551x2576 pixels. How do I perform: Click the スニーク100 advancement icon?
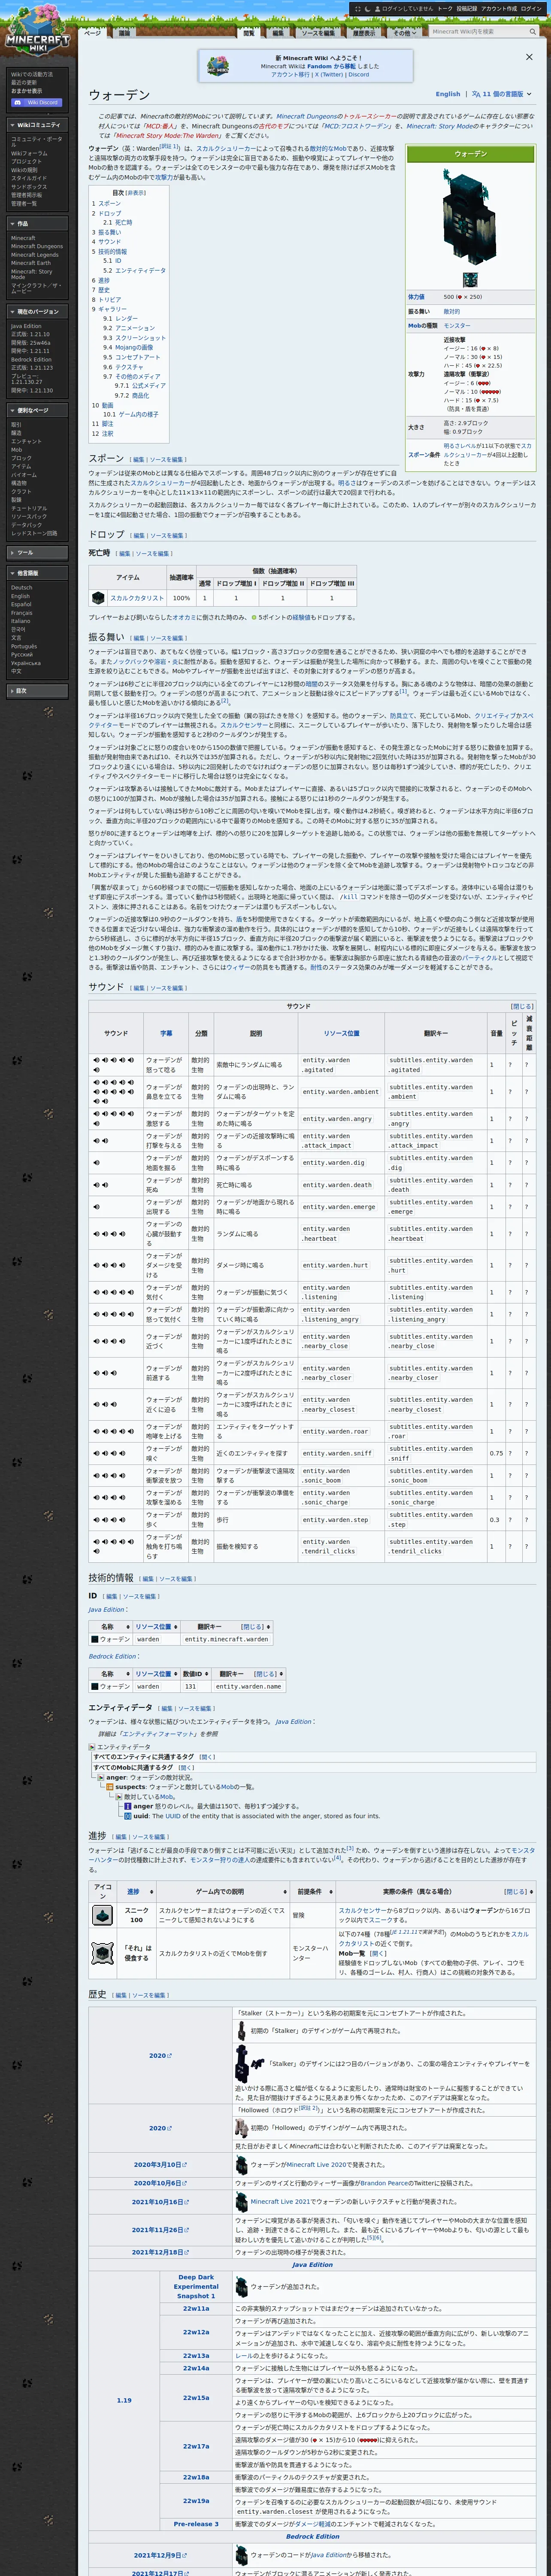pyautogui.click(x=102, y=1915)
